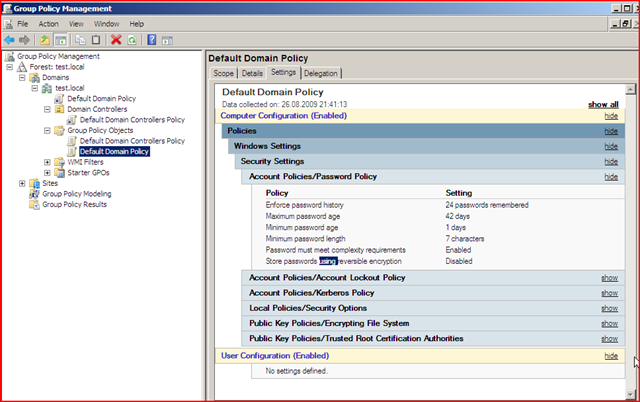Image resolution: width=640 pixels, height=402 pixels.
Task: Expand the WMI Filters node
Action: 47,162
